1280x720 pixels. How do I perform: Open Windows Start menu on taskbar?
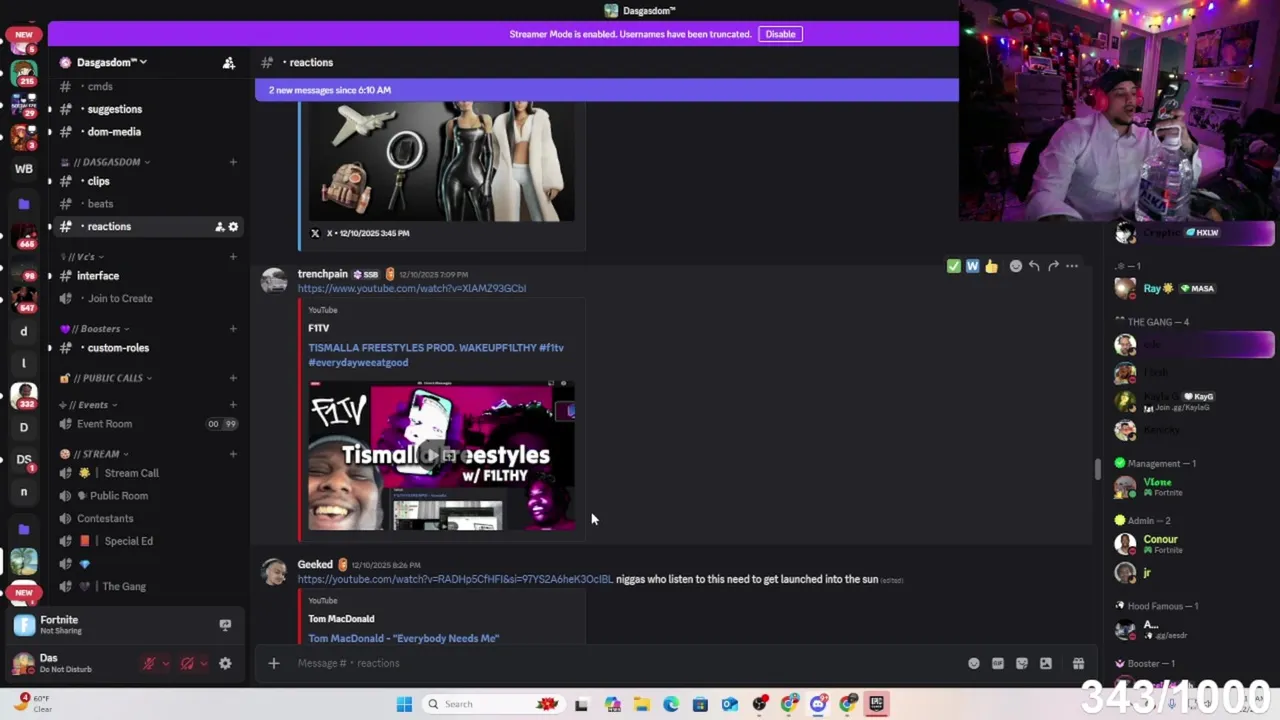404,704
